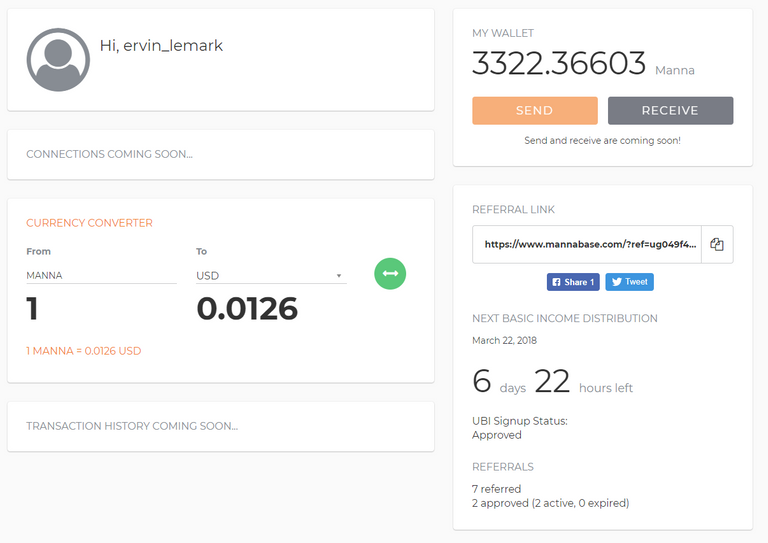This screenshot has width=768, height=543.
Task: Click '1 MANNA = 0.0126 USD' rate text
Action: click(84, 351)
